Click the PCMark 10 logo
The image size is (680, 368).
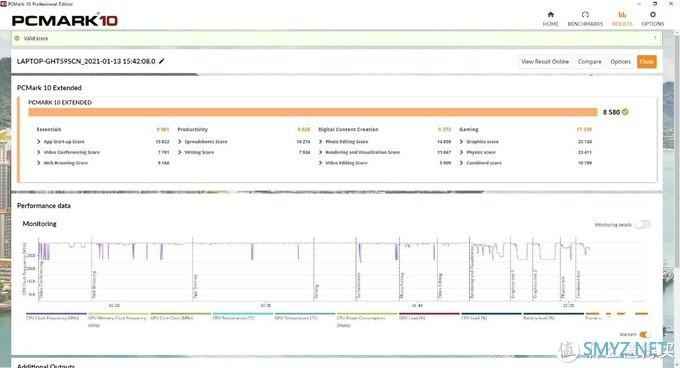pos(65,20)
